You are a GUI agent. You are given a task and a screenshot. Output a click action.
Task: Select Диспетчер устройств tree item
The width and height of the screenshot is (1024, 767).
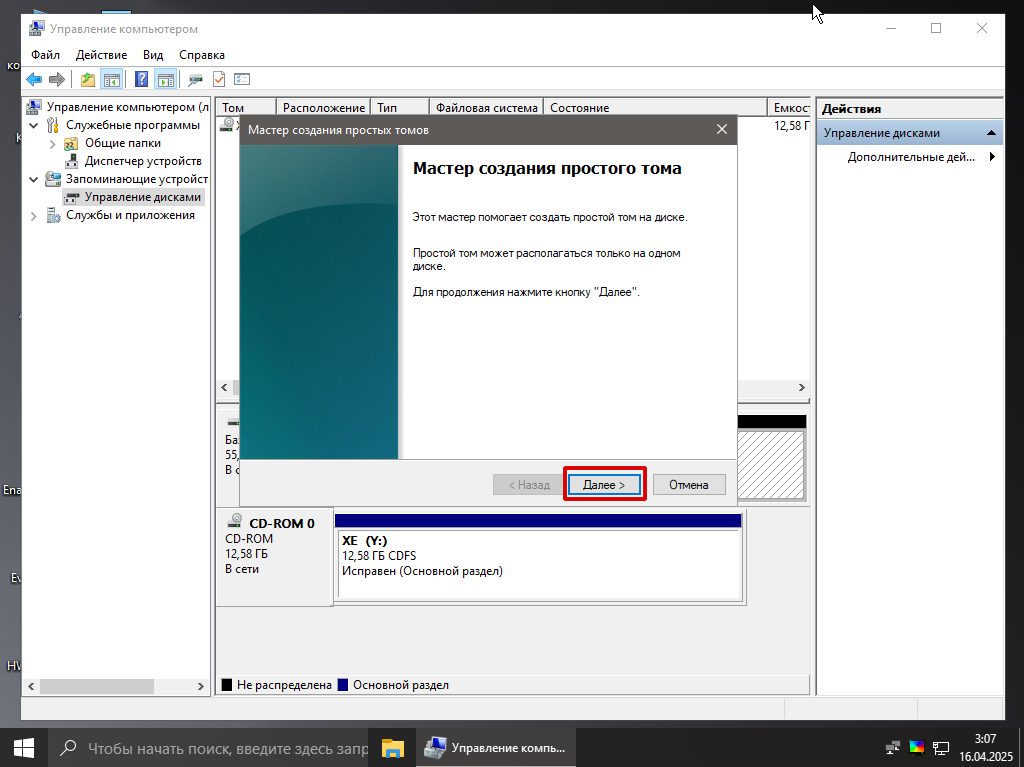142,161
